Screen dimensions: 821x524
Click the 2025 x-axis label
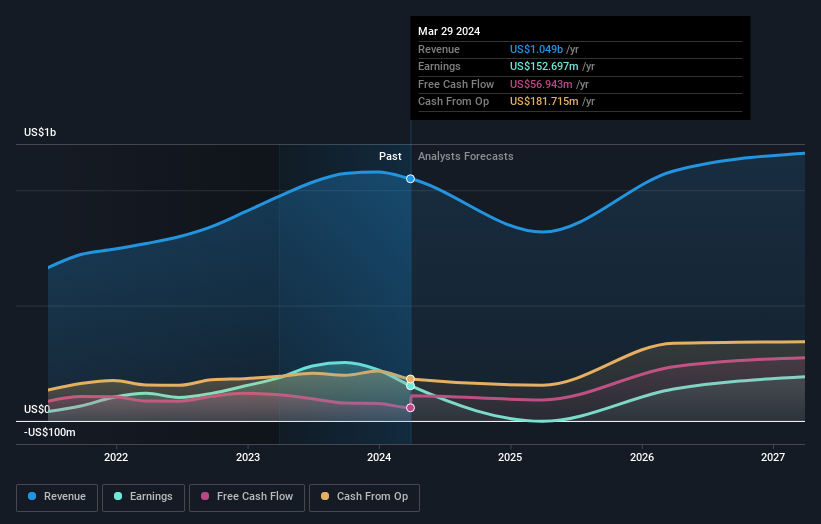[x=510, y=457]
